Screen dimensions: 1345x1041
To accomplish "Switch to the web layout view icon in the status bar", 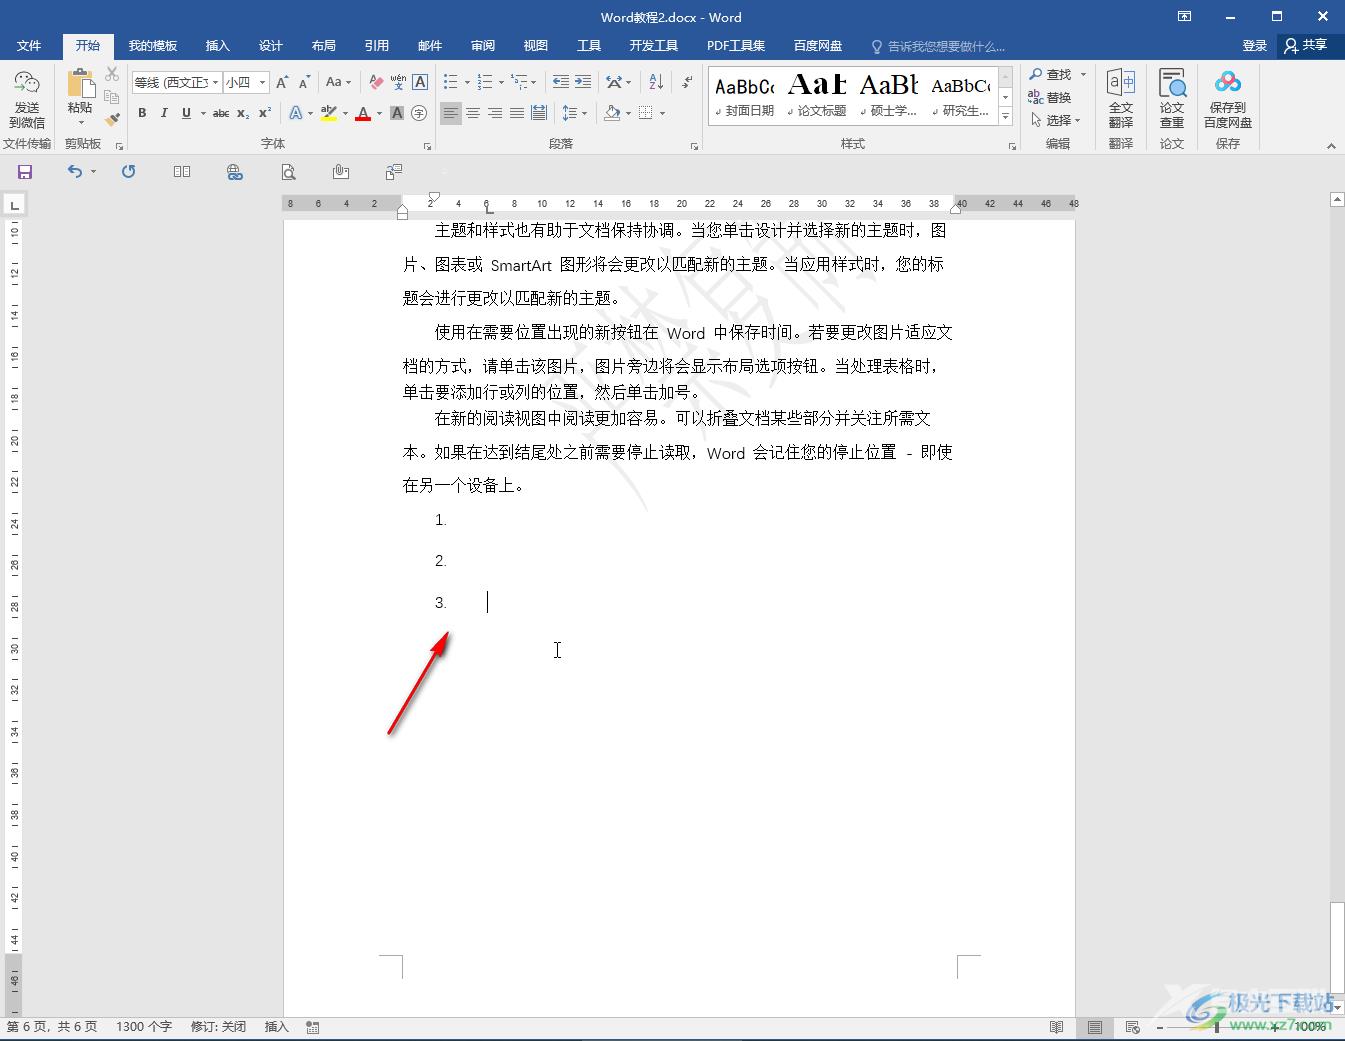I will [1133, 1027].
